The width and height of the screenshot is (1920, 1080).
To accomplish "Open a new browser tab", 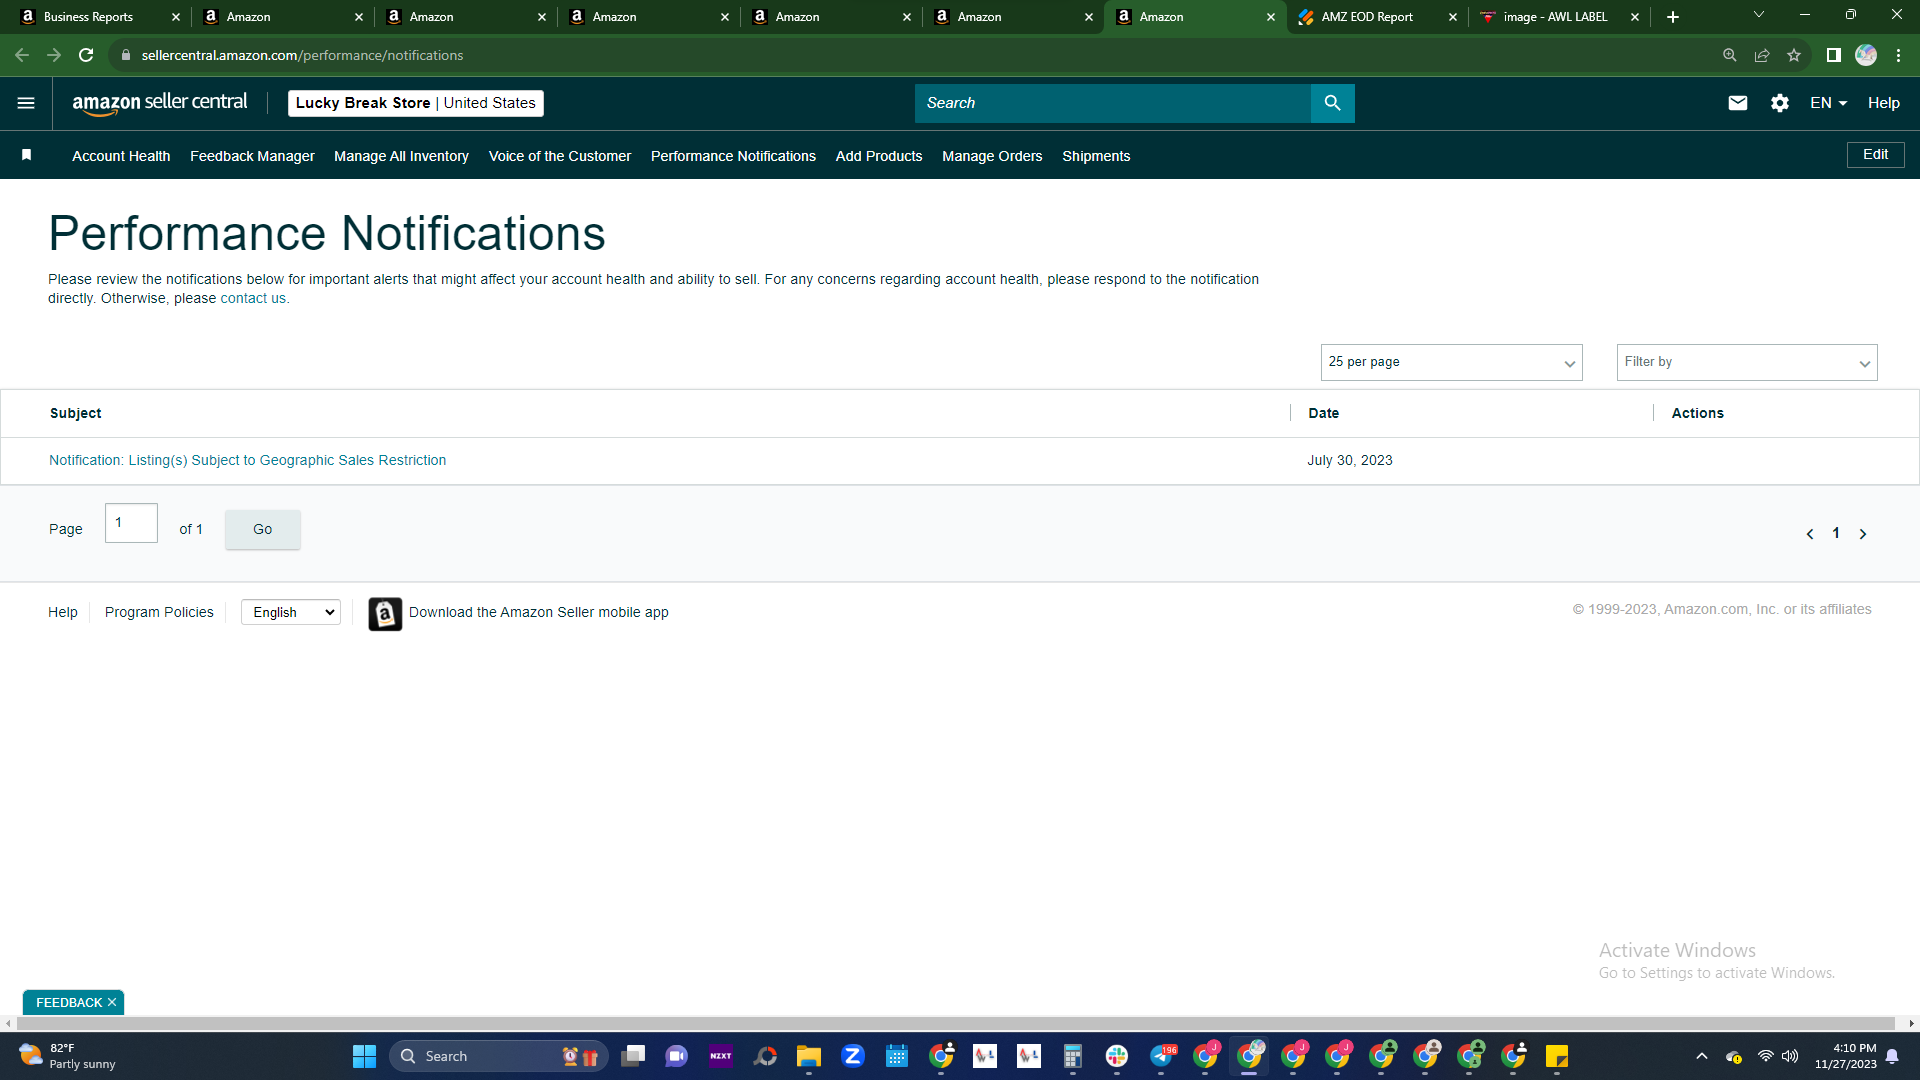I will pos(1673,17).
